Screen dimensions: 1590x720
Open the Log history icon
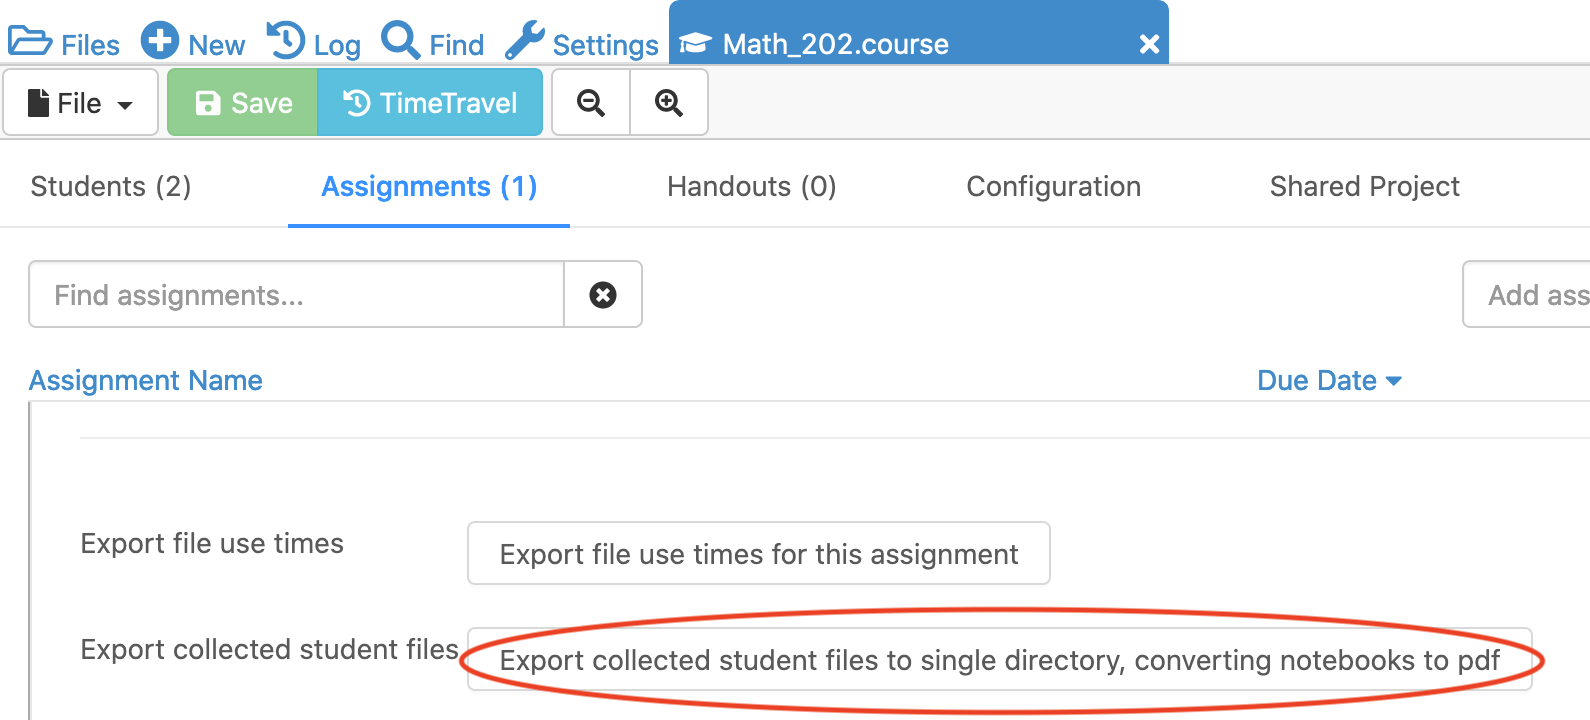(286, 41)
